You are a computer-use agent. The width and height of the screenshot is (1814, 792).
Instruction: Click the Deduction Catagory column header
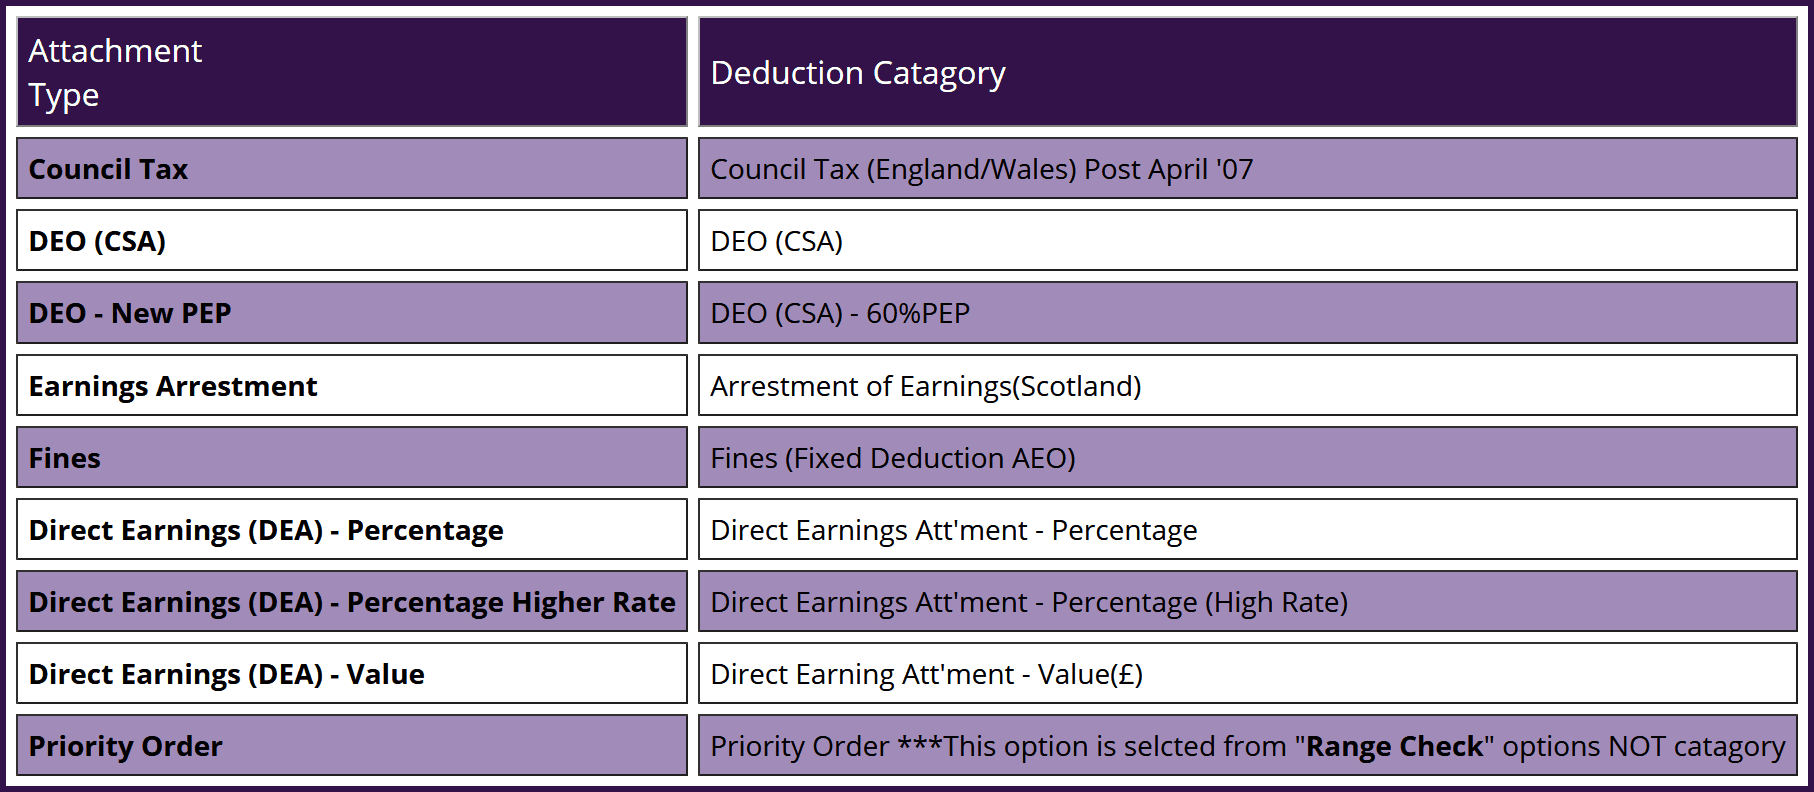pos(857,73)
